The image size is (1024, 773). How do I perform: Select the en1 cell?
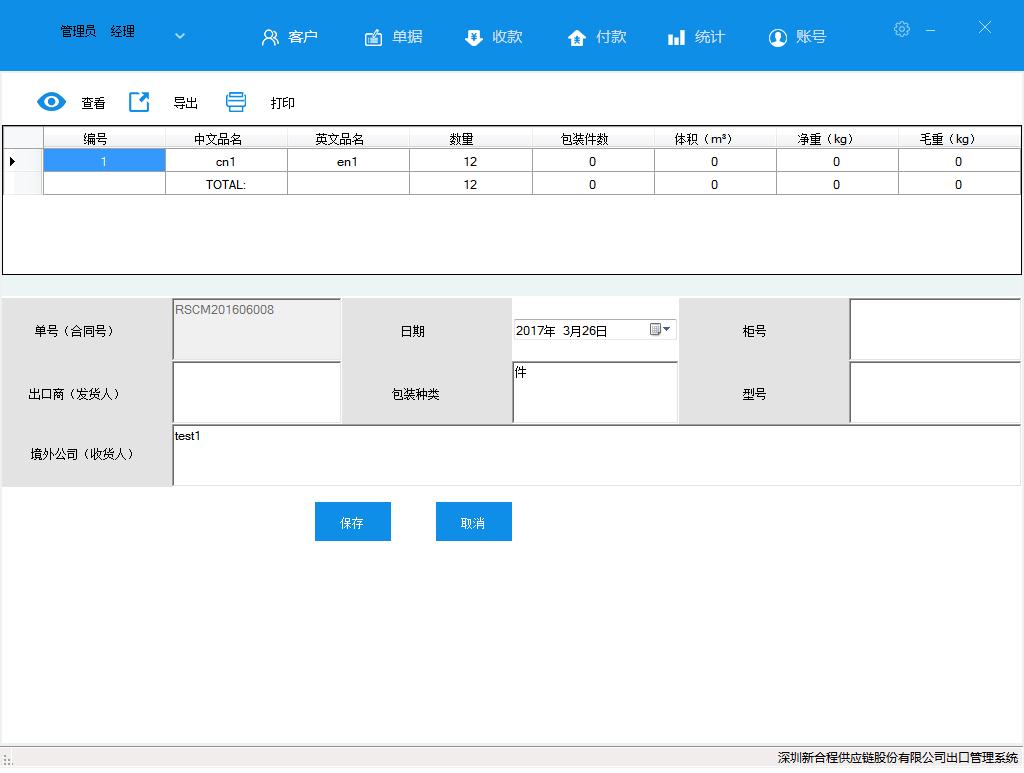click(348, 161)
